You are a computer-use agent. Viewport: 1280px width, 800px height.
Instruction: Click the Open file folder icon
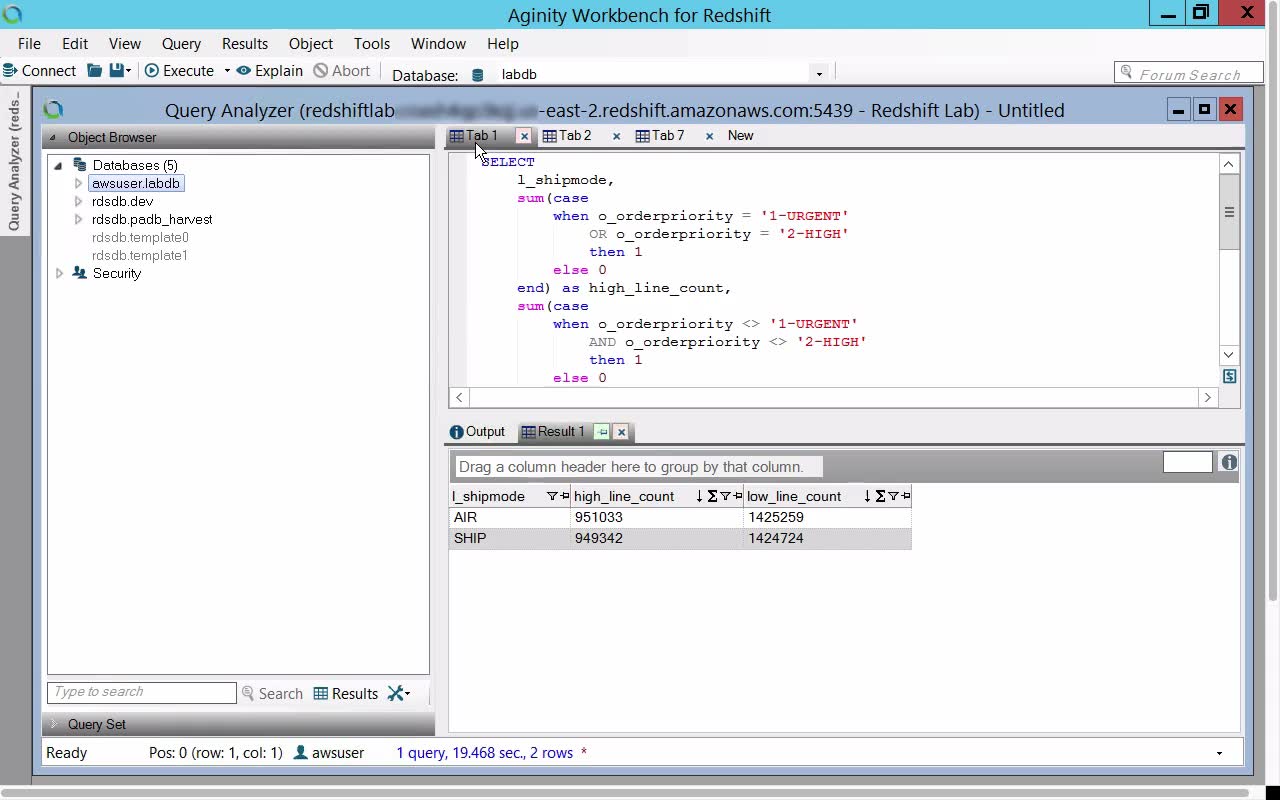[94, 71]
